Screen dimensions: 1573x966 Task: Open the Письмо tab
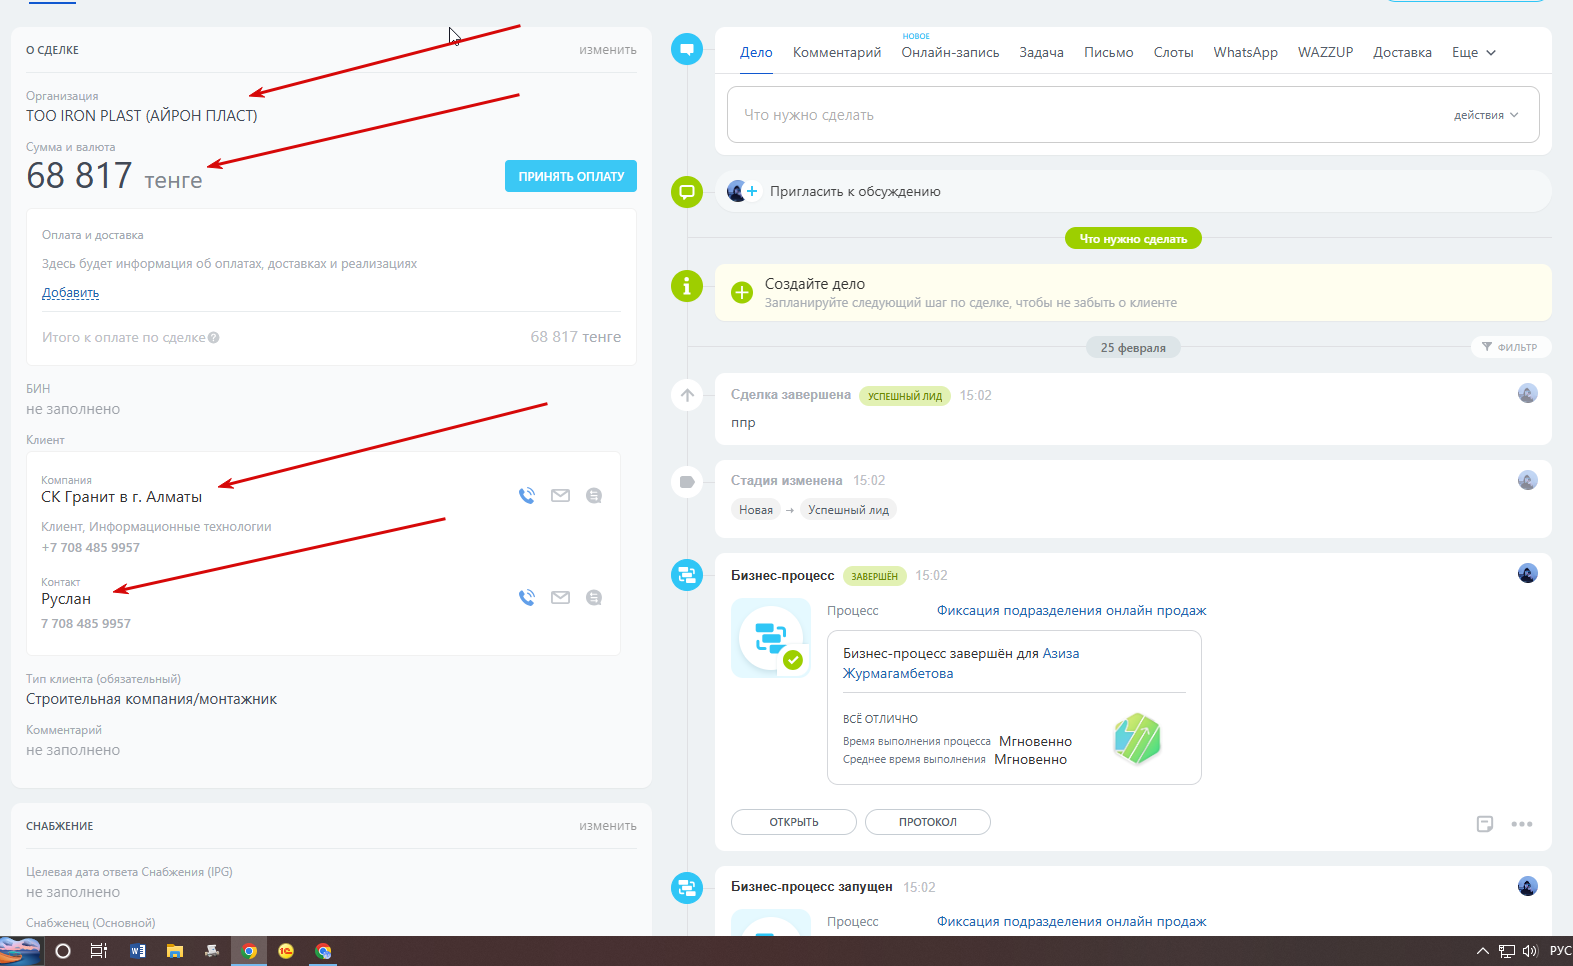tap(1108, 52)
